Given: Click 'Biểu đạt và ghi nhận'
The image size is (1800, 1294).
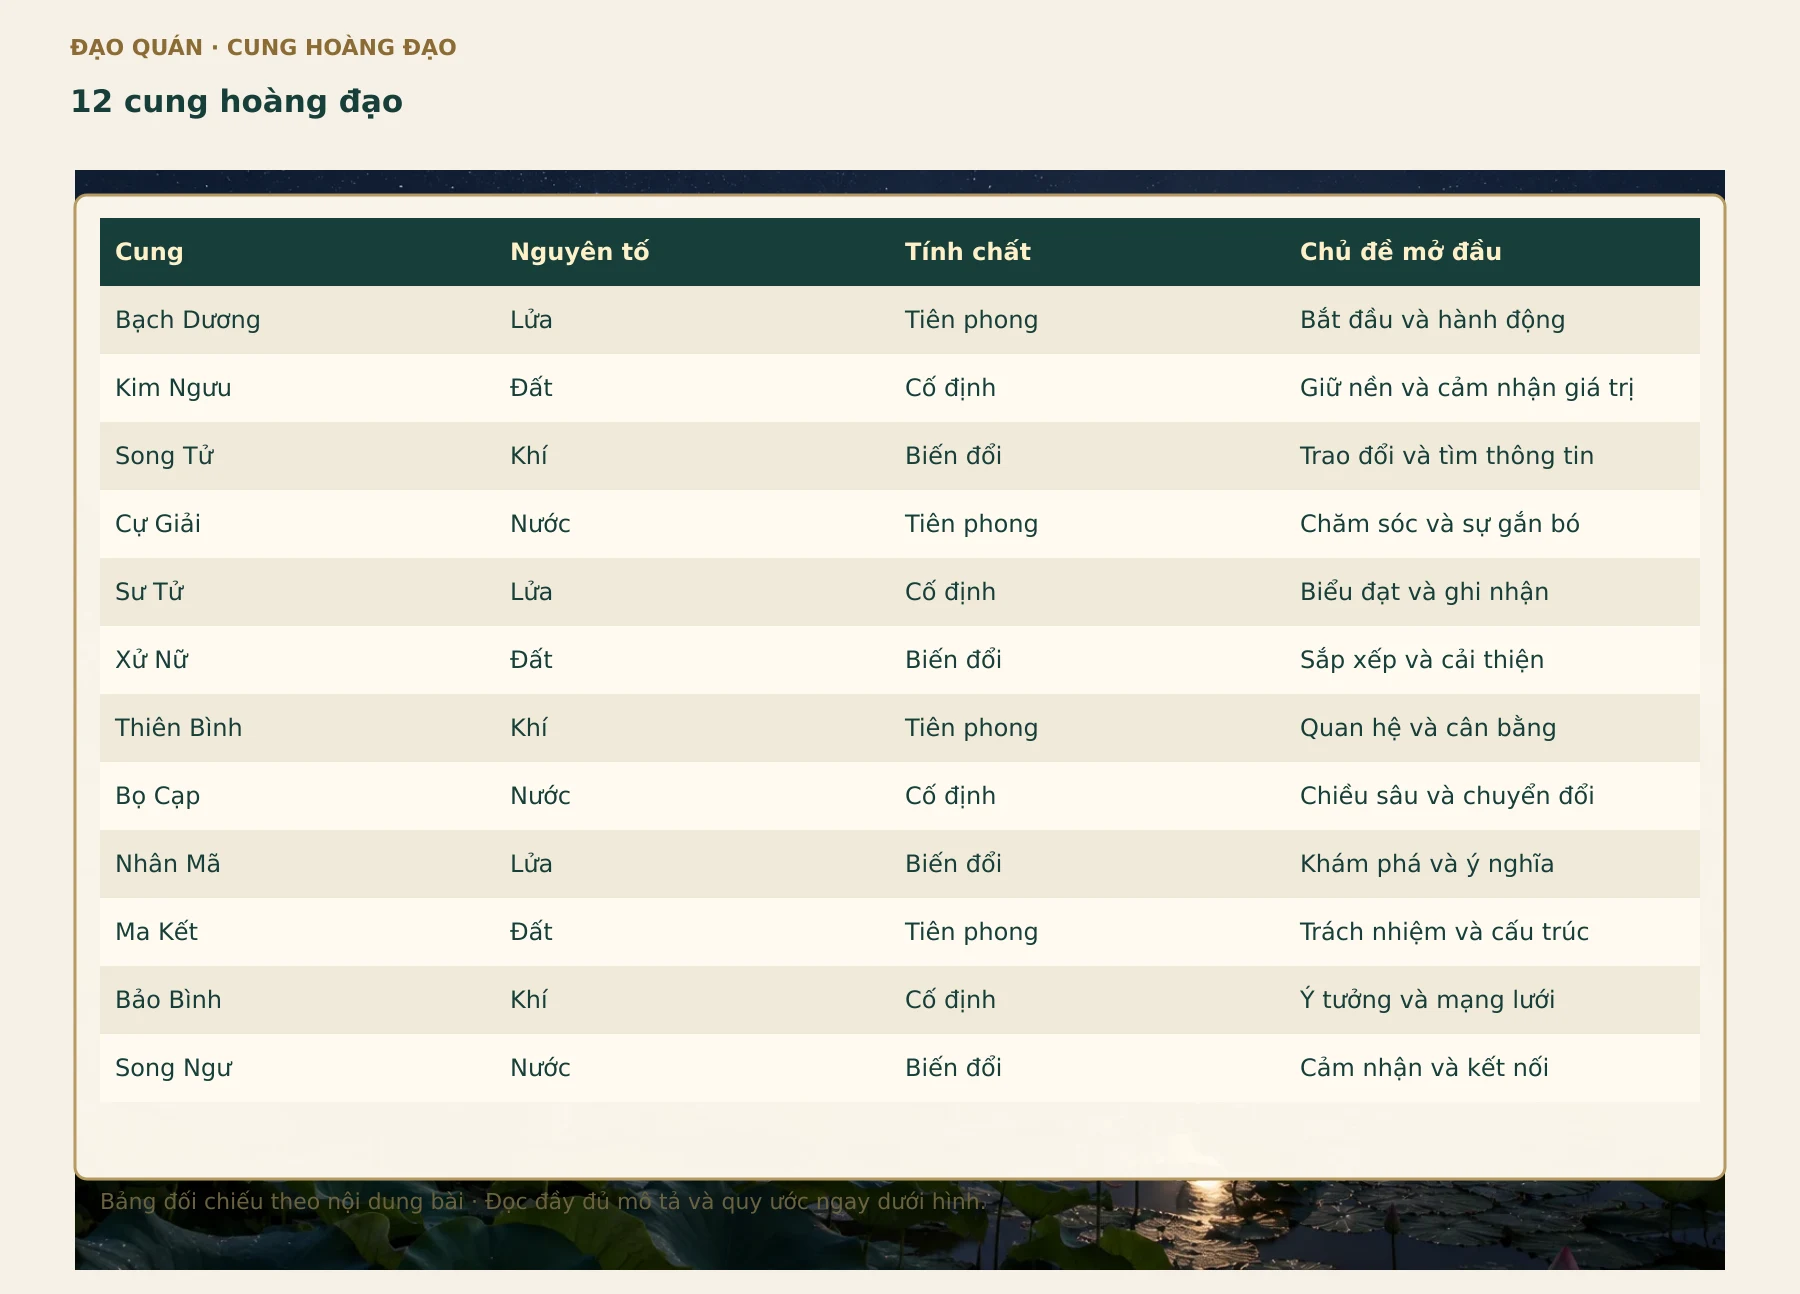Looking at the screenshot, I should 1424,592.
